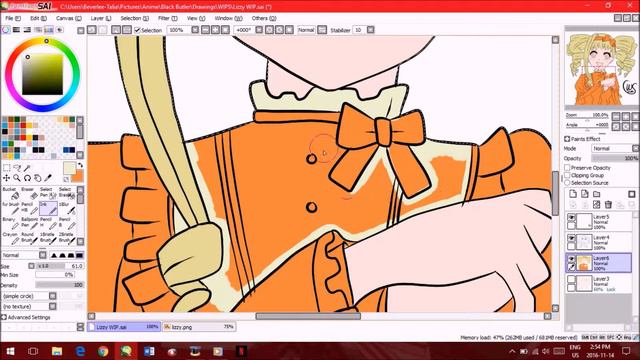
Task: Select the Lasso tool
Action: (17, 168)
